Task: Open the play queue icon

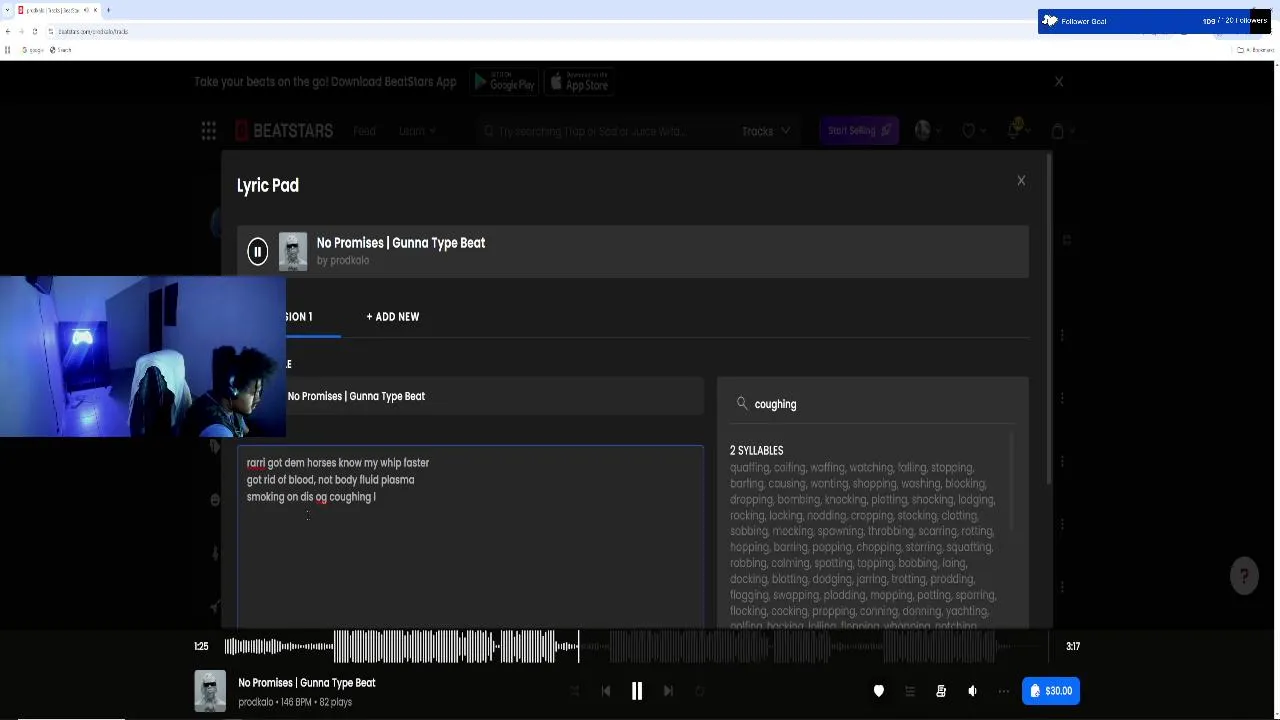Action: [910, 691]
